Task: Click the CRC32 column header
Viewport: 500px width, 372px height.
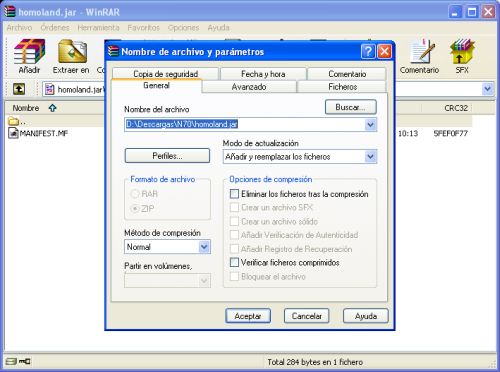Action: click(456, 108)
